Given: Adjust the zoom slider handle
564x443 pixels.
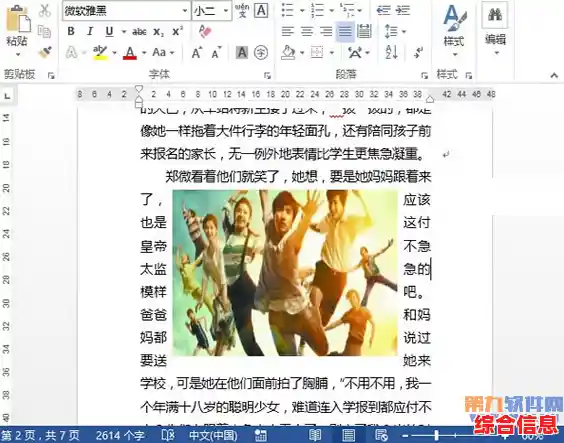Looking at the screenshot, I should (436, 435).
